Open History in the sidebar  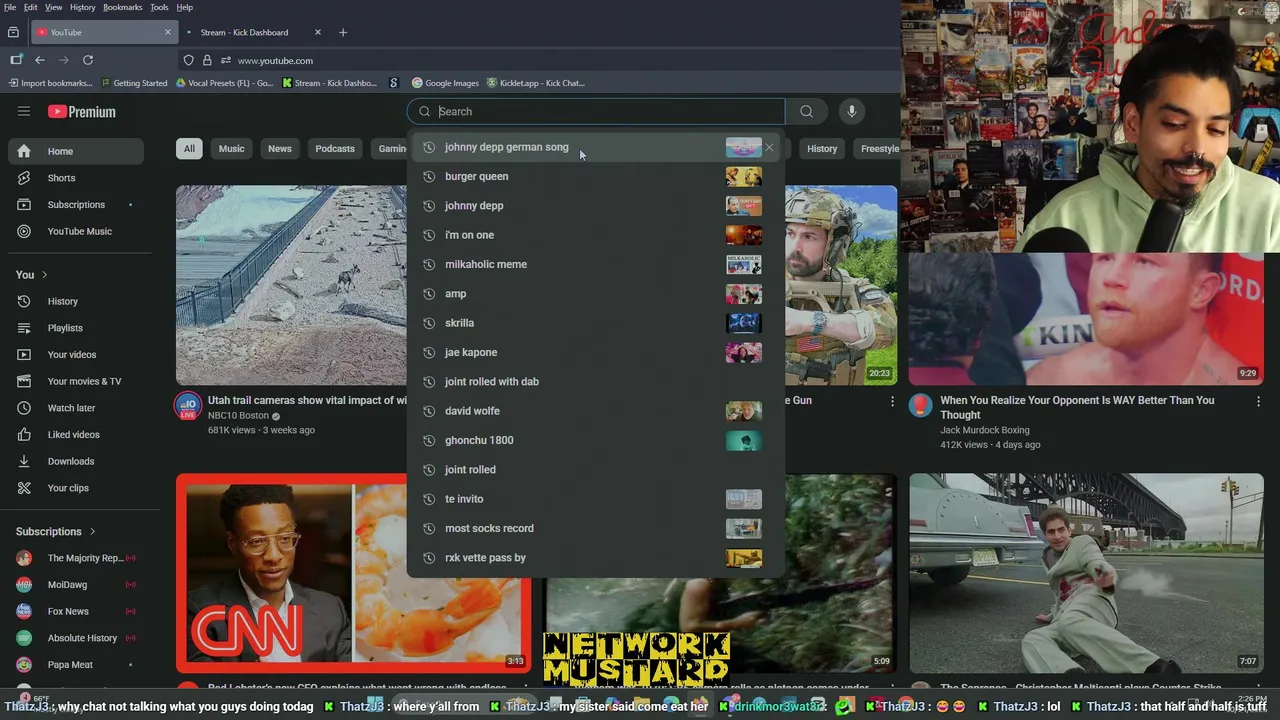[76, 301]
